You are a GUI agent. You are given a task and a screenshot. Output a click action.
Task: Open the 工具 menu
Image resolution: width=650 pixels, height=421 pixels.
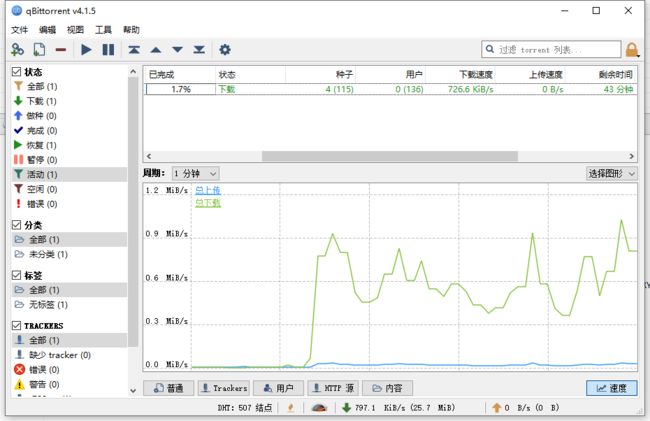103,30
